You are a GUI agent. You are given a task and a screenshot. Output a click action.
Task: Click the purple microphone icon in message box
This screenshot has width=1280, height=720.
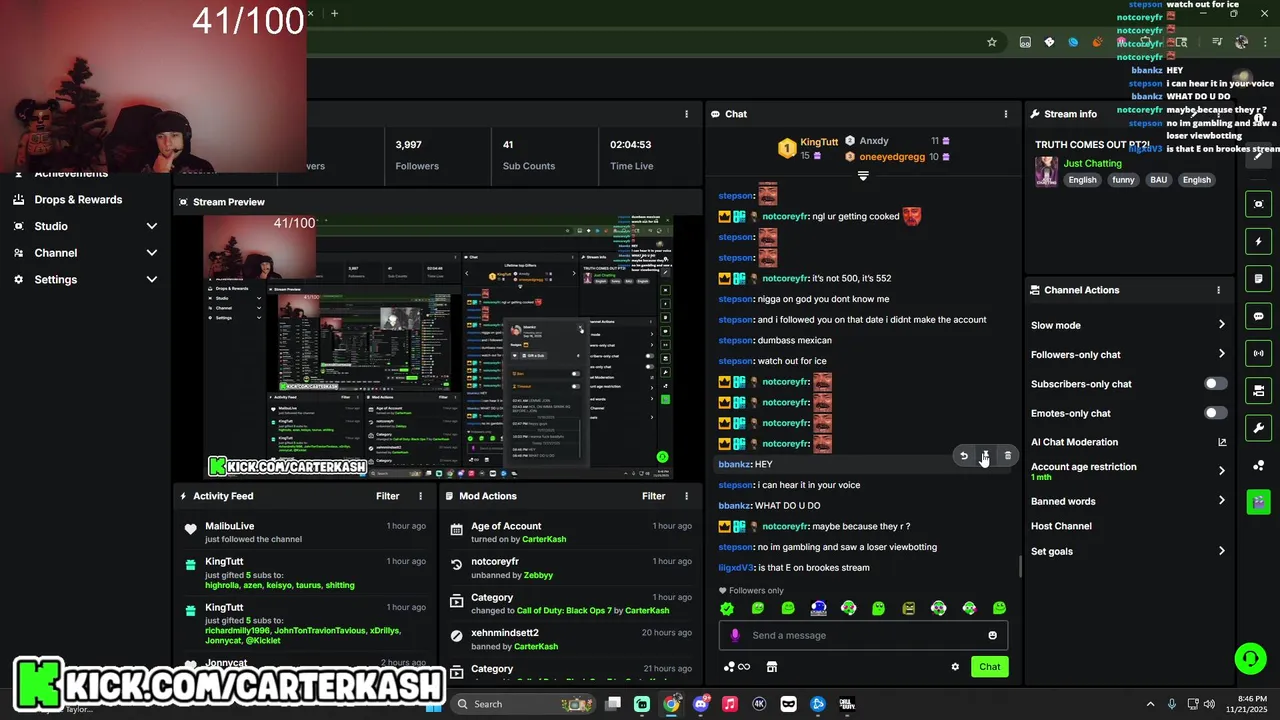click(735, 635)
